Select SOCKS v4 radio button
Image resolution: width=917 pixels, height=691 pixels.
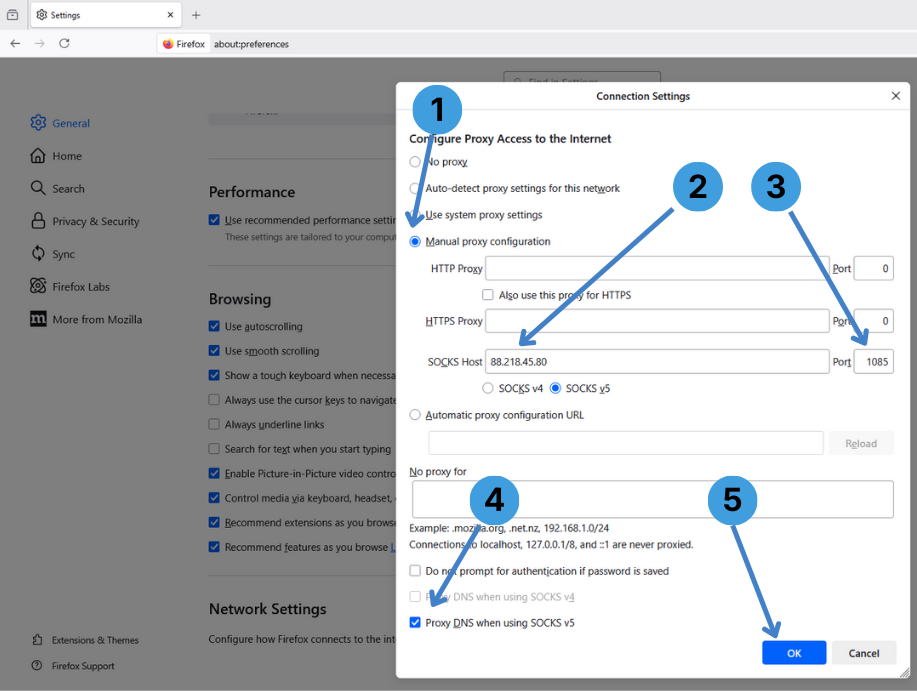(487, 388)
